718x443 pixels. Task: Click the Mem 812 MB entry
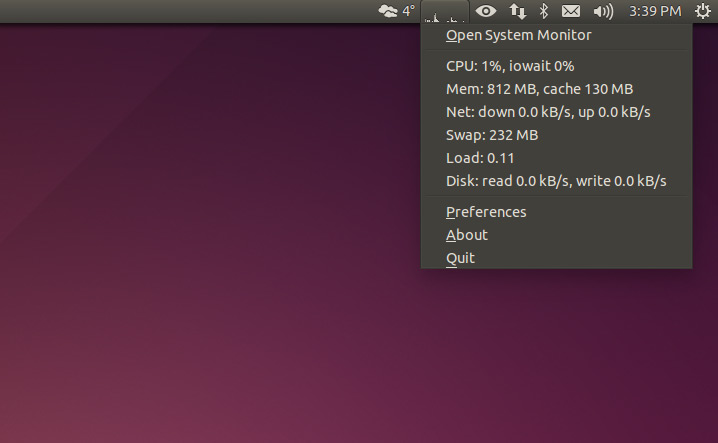539,89
